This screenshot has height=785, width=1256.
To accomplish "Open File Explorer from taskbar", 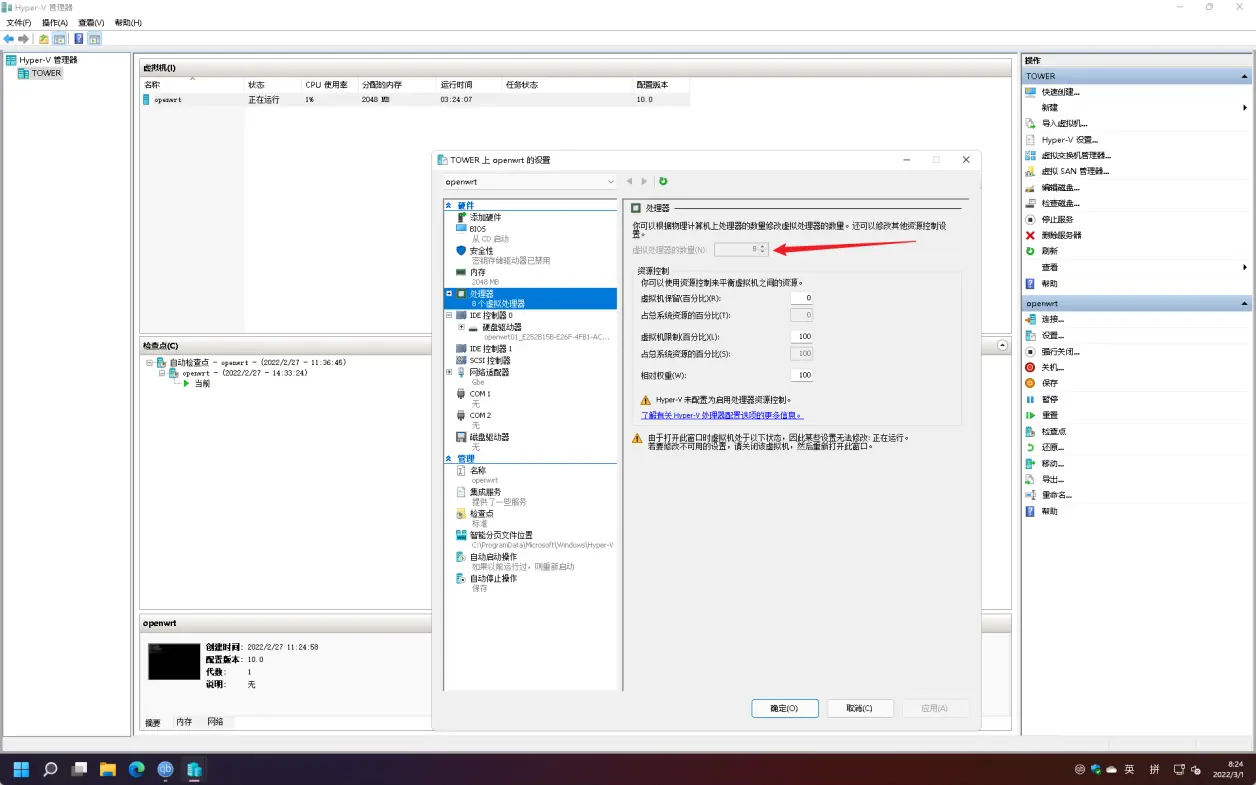I will pyautogui.click(x=108, y=769).
